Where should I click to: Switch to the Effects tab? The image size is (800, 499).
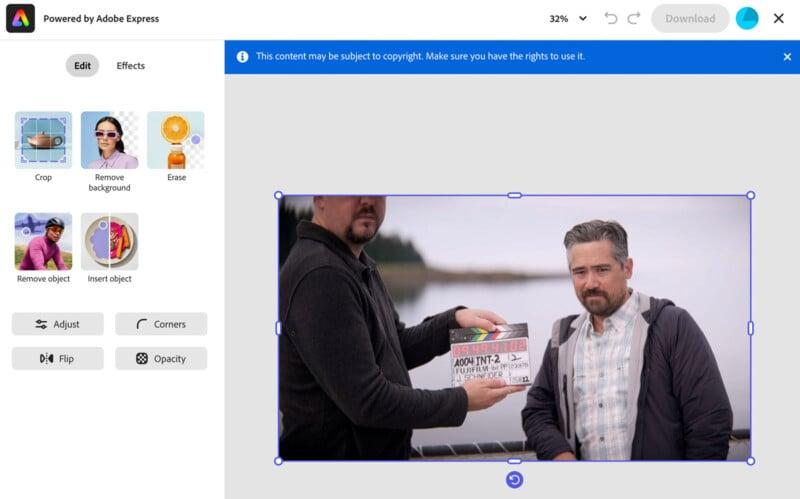click(130, 66)
